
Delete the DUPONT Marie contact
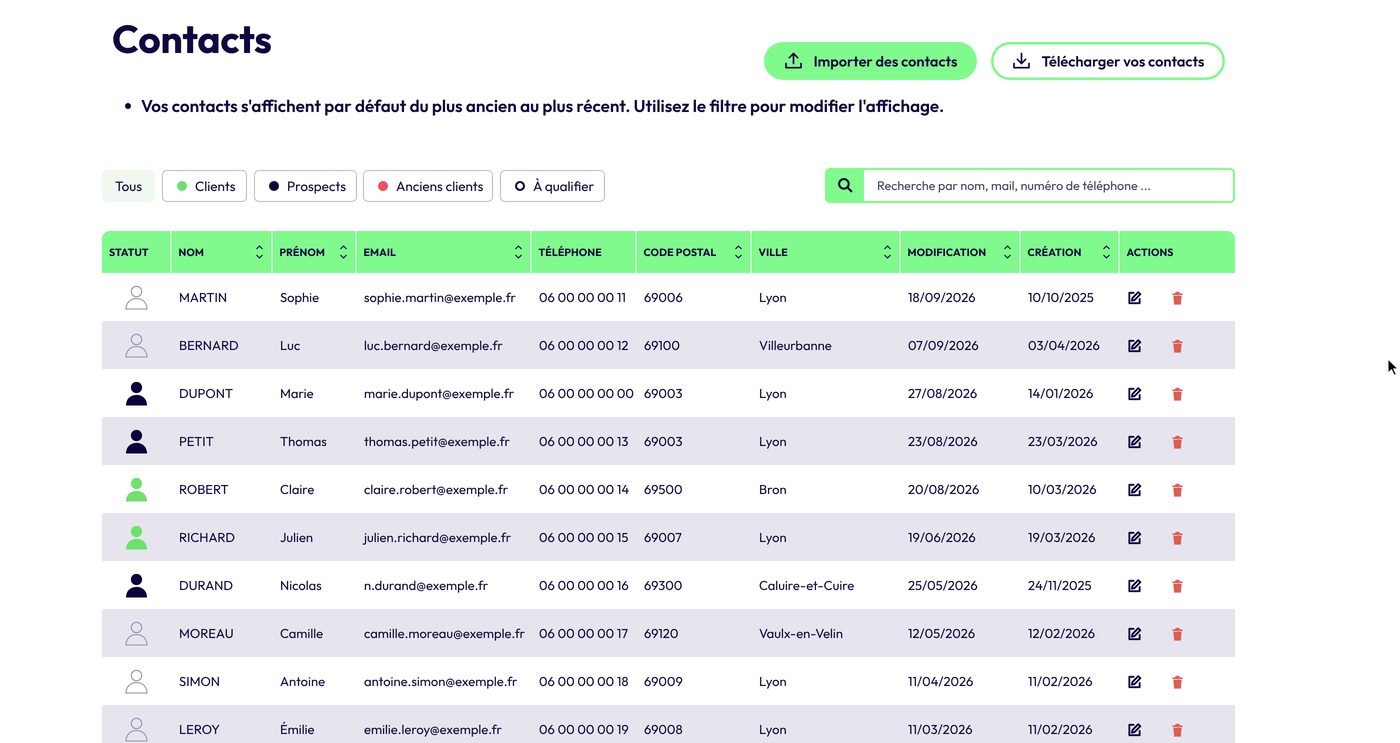coord(1177,394)
